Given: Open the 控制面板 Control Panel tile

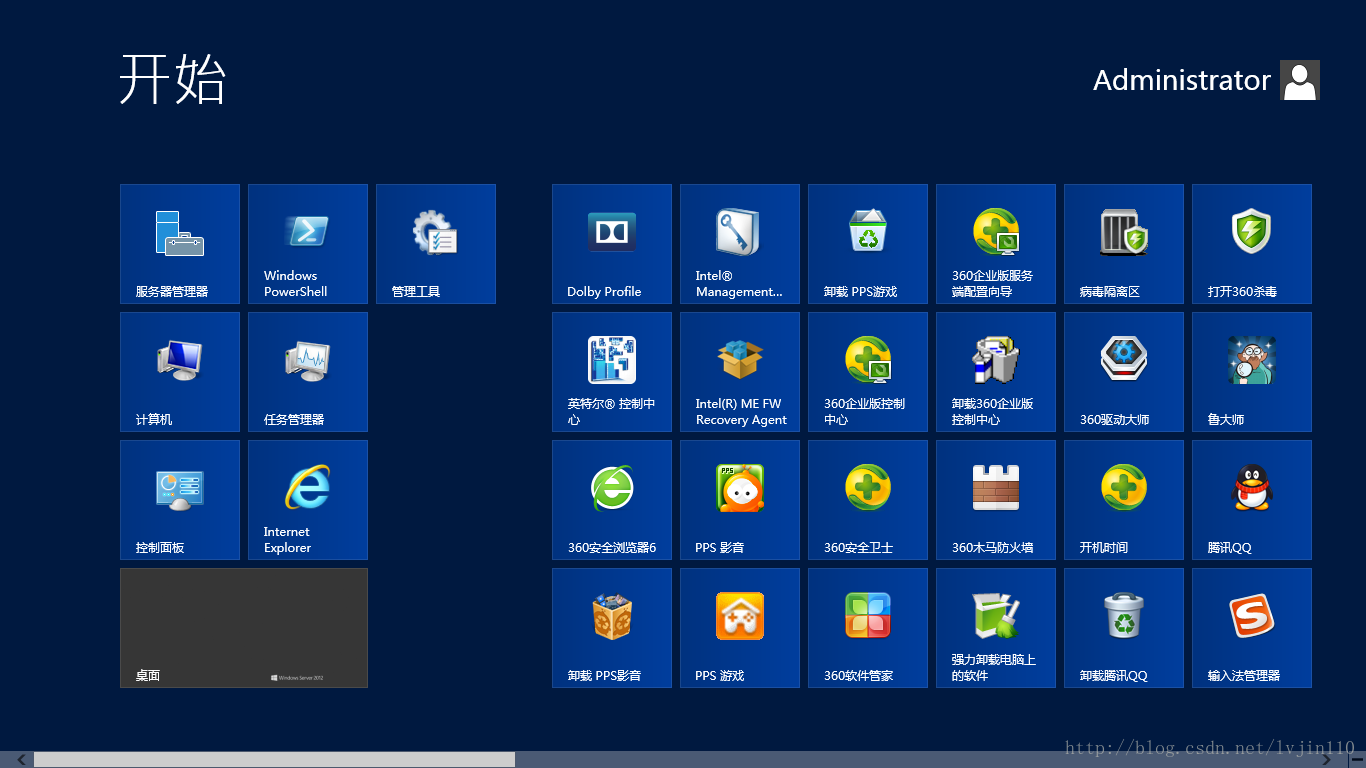Looking at the screenshot, I should 180,500.
